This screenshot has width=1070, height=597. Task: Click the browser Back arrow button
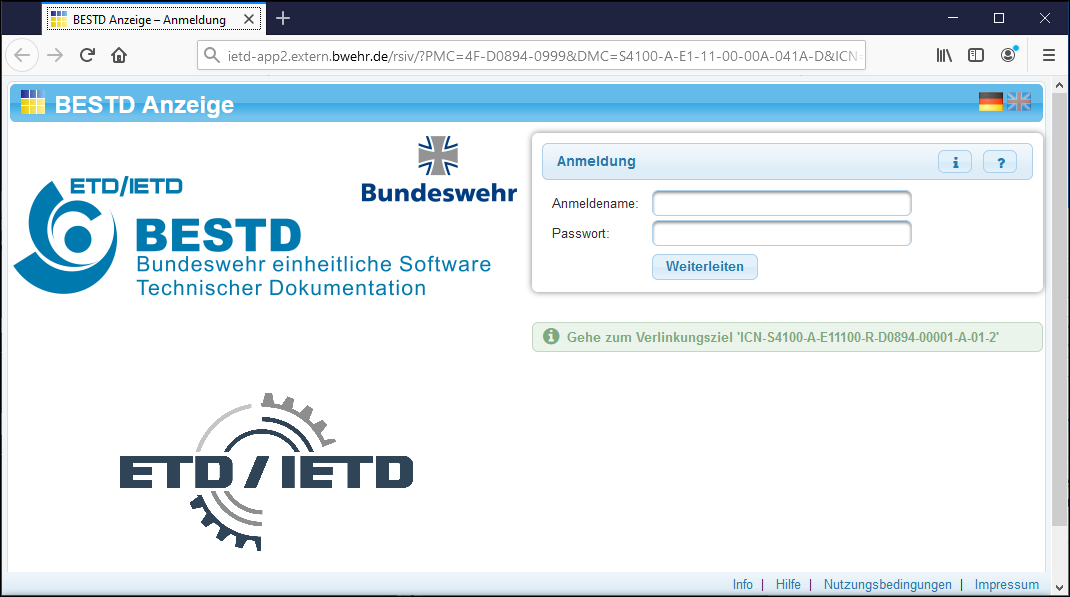pos(22,55)
